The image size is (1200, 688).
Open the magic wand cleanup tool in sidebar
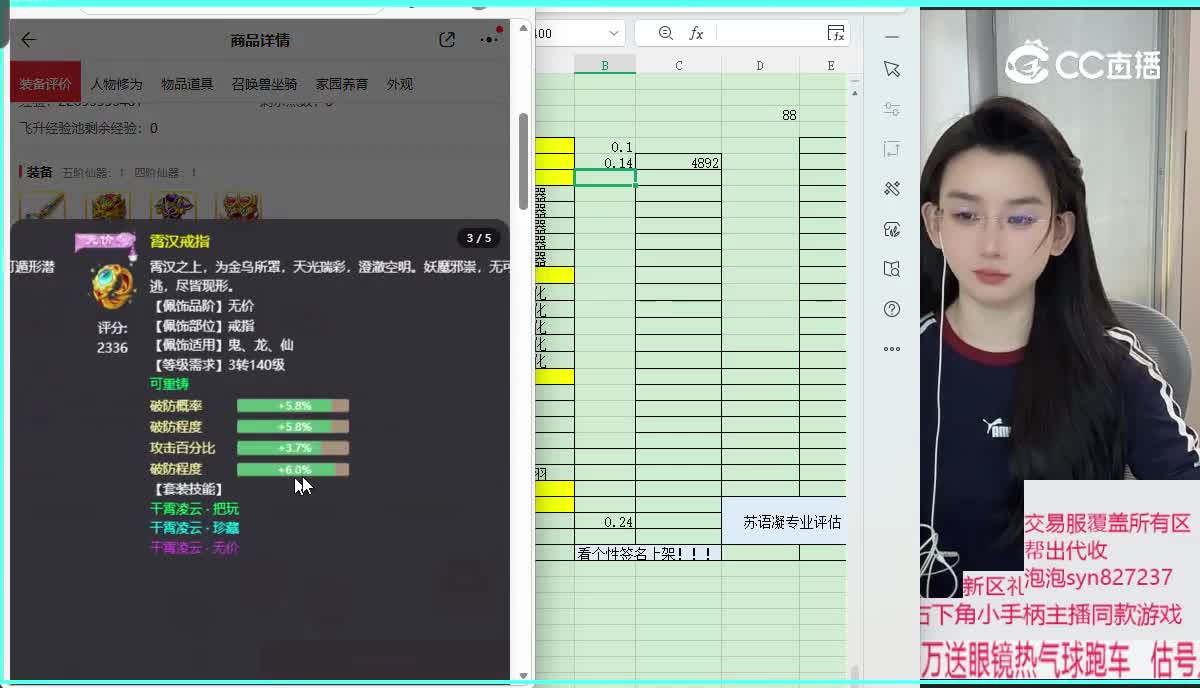[x=891, y=189]
